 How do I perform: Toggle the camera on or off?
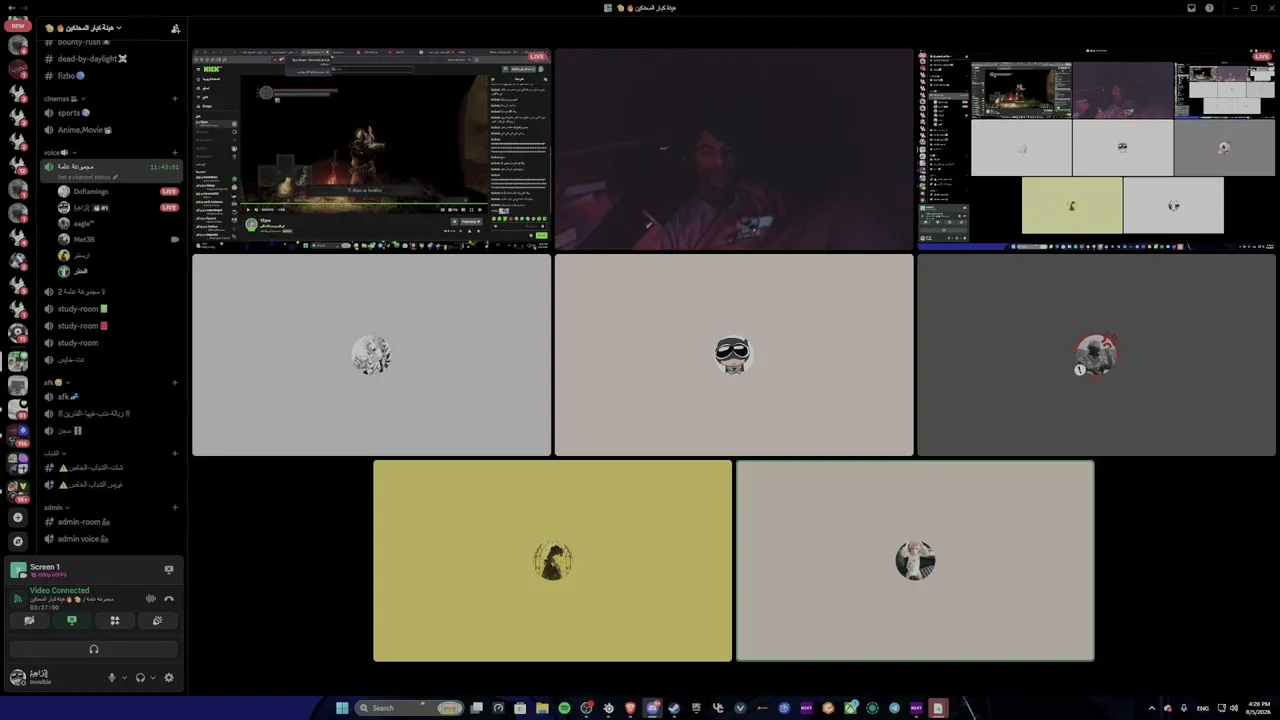click(x=29, y=621)
